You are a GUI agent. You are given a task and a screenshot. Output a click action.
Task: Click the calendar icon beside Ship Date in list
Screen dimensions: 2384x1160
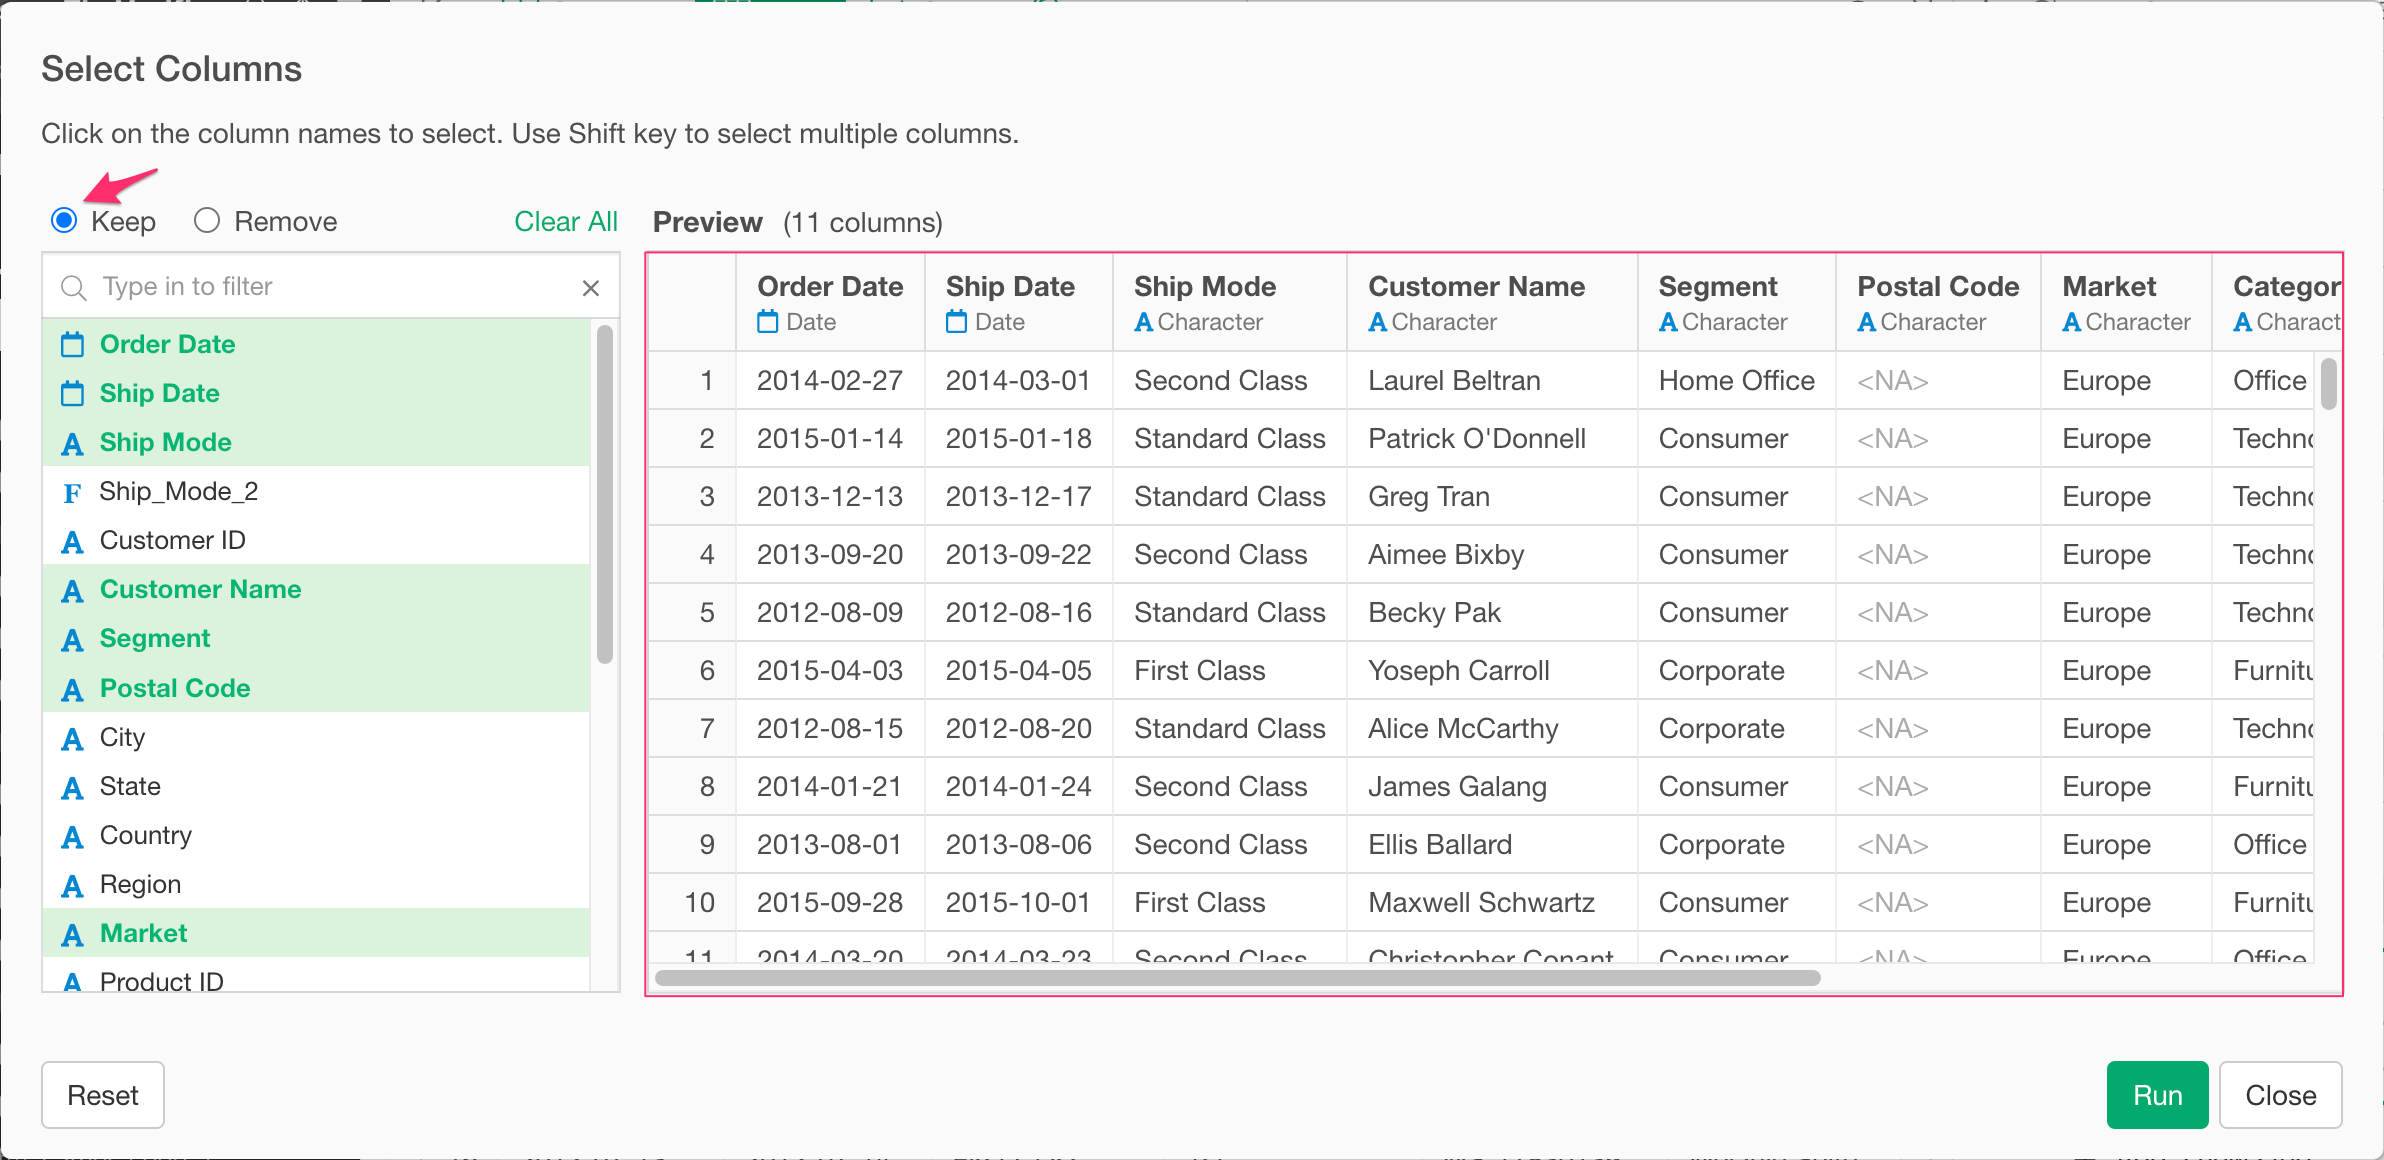[72, 394]
